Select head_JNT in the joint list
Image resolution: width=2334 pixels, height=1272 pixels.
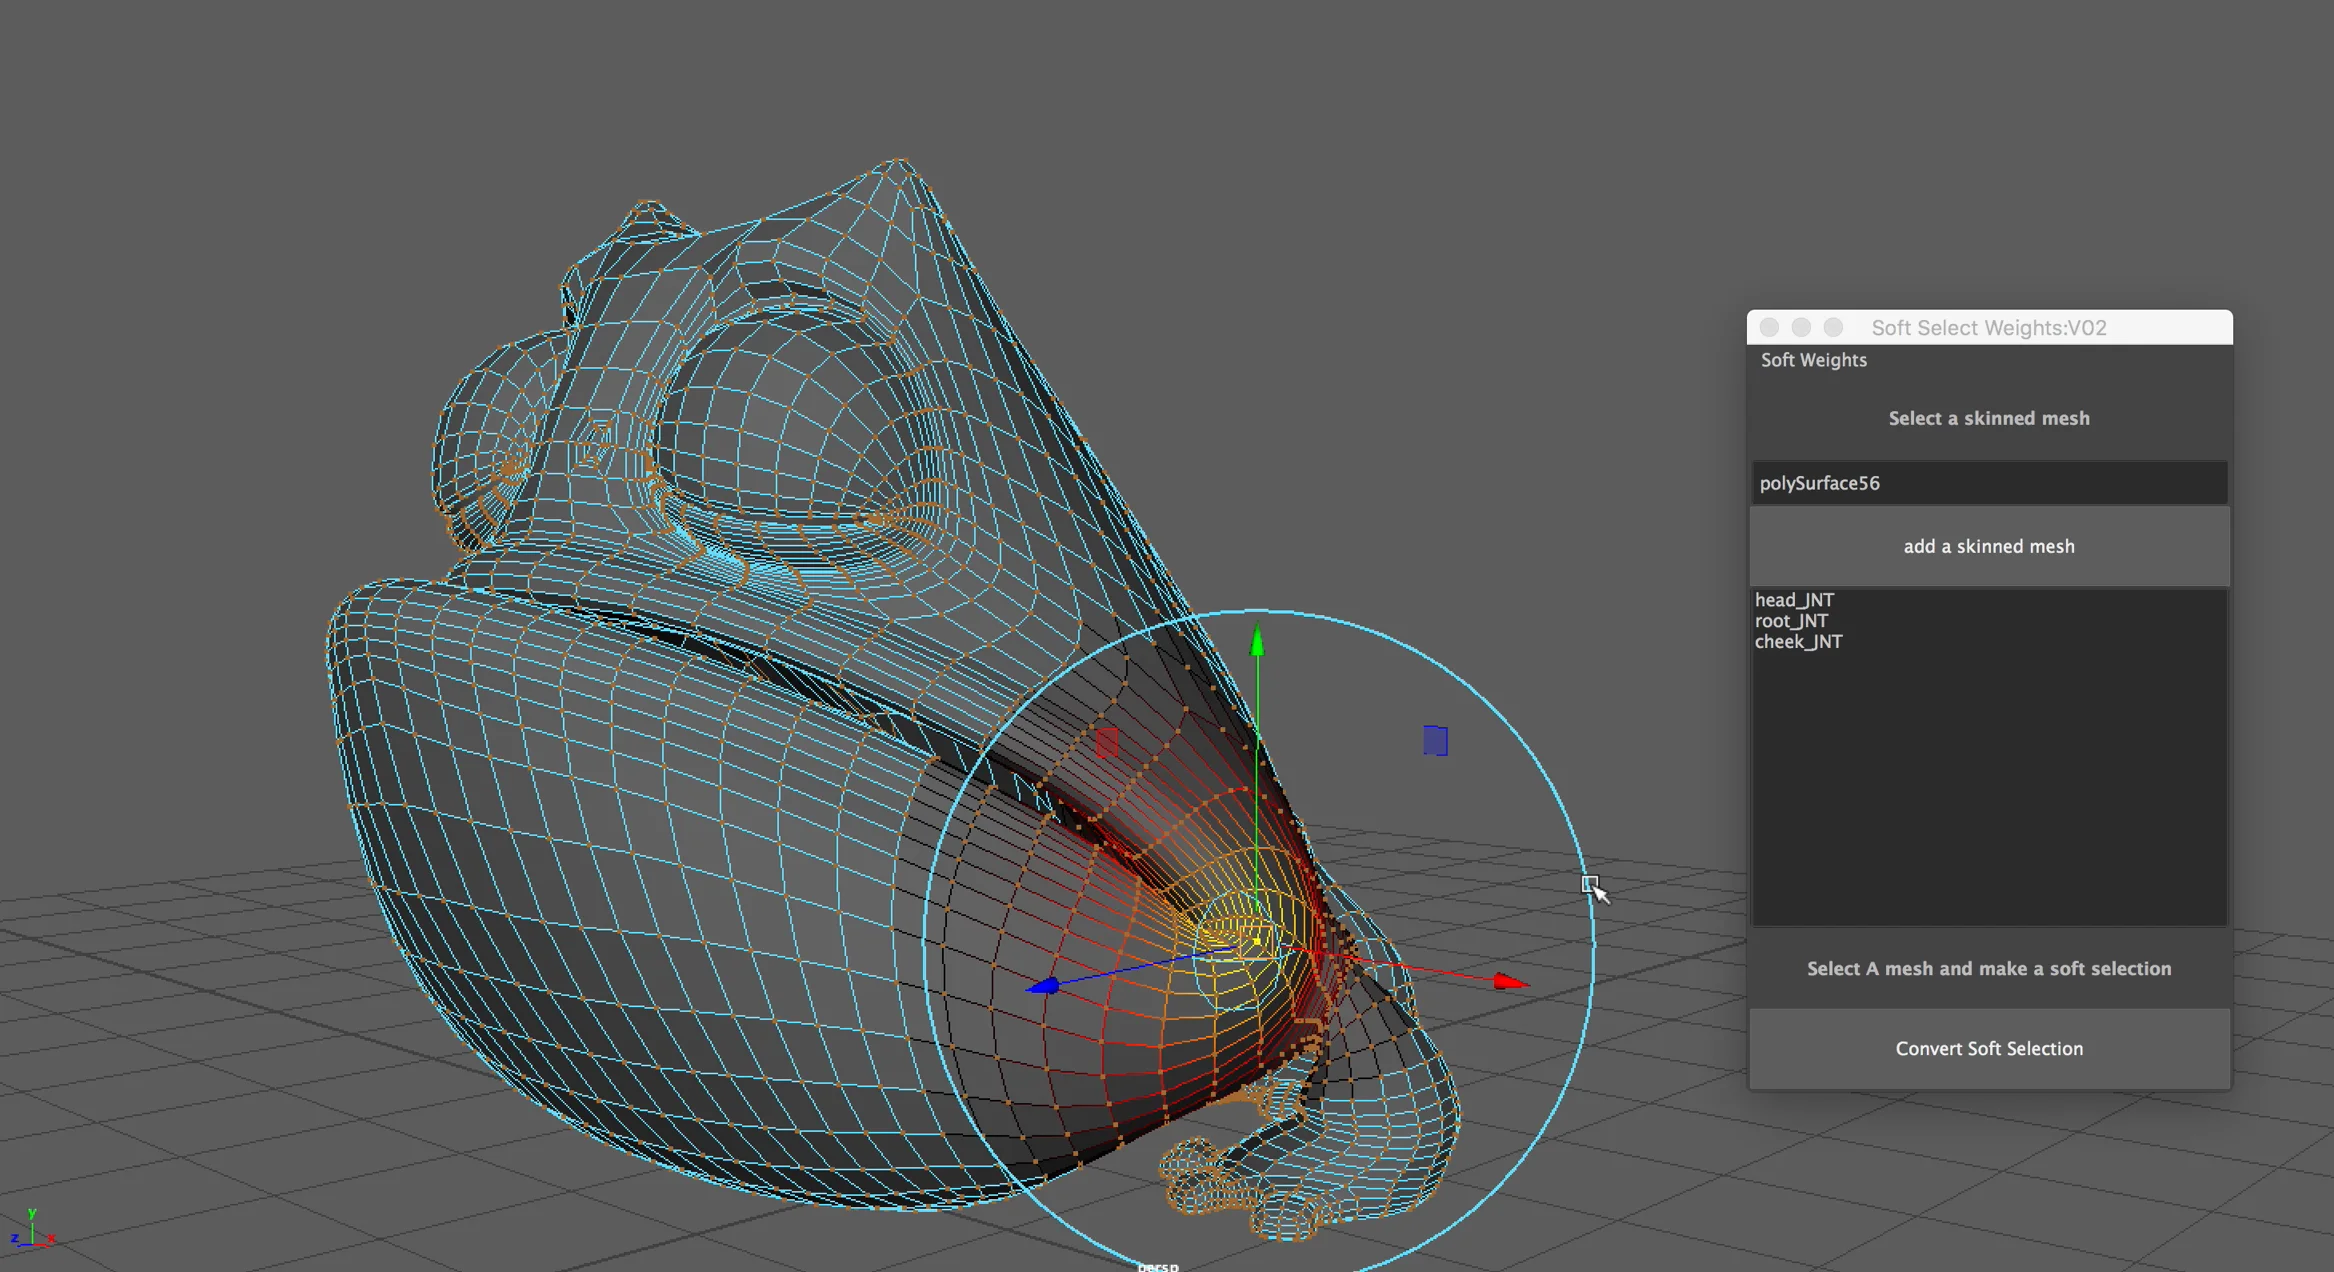(x=1794, y=600)
